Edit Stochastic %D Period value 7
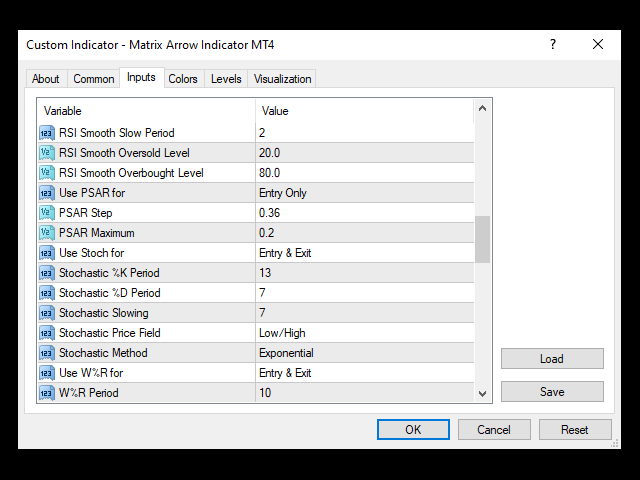The width and height of the screenshot is (640, 480). pyautogui.click(x=365, y=293)
